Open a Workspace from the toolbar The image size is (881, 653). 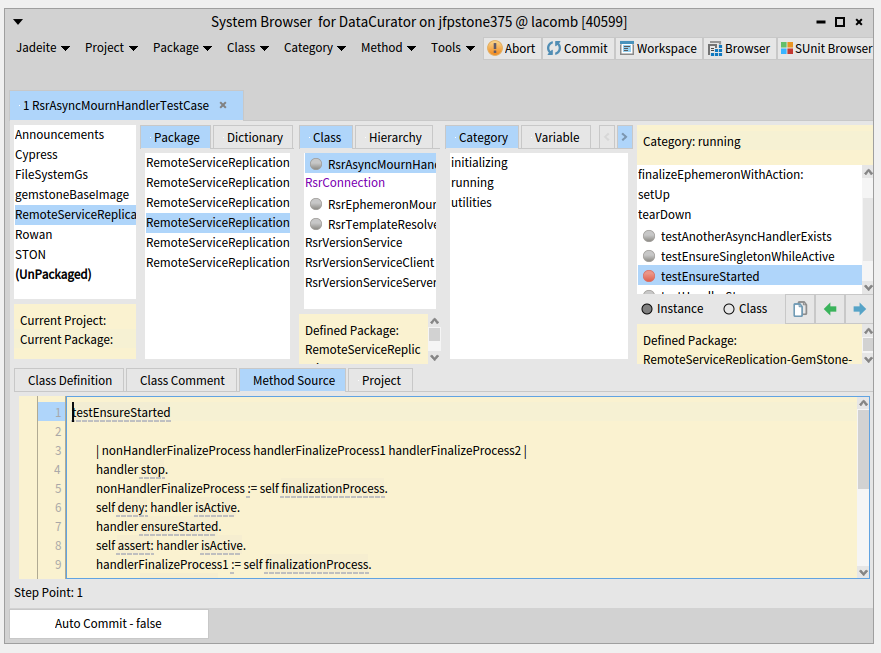click(657, 48)
